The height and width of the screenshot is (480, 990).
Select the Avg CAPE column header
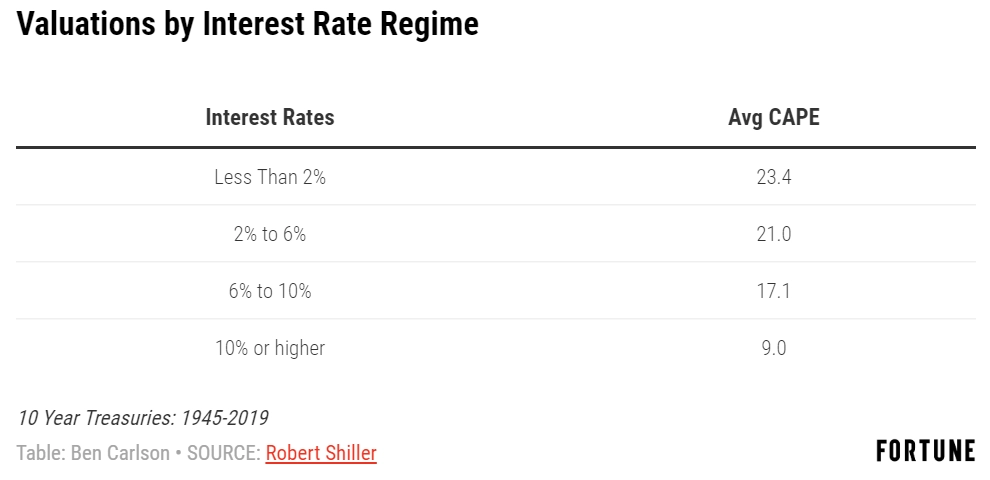point(773,117)
